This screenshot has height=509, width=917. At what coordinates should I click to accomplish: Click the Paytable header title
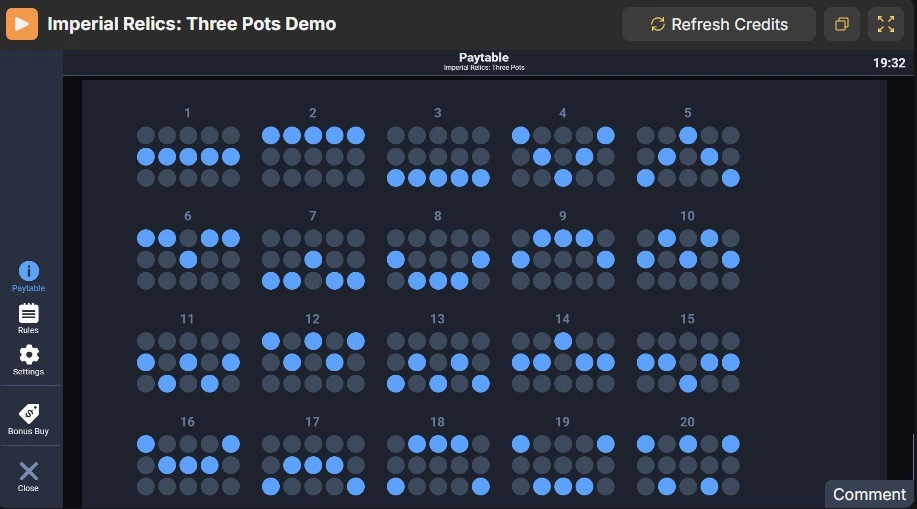click(484, 57)
